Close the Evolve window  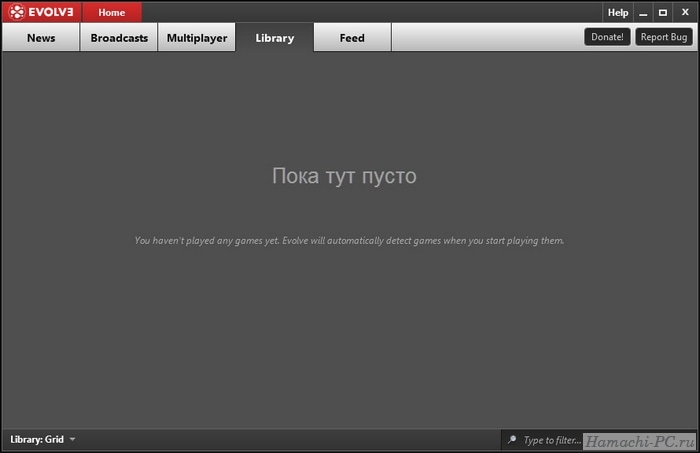pos(685,12)
